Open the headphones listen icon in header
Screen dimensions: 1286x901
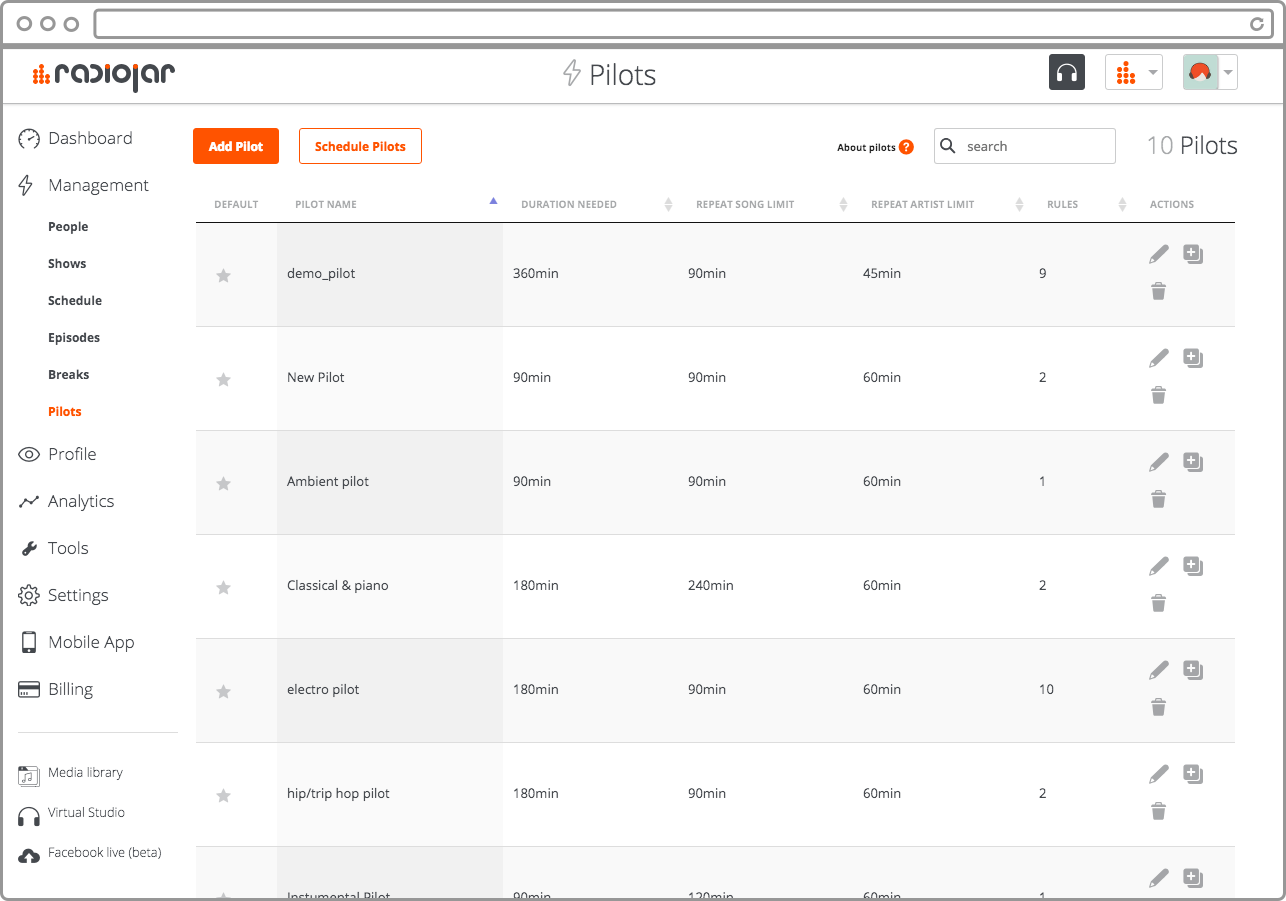coord(1066,73)
